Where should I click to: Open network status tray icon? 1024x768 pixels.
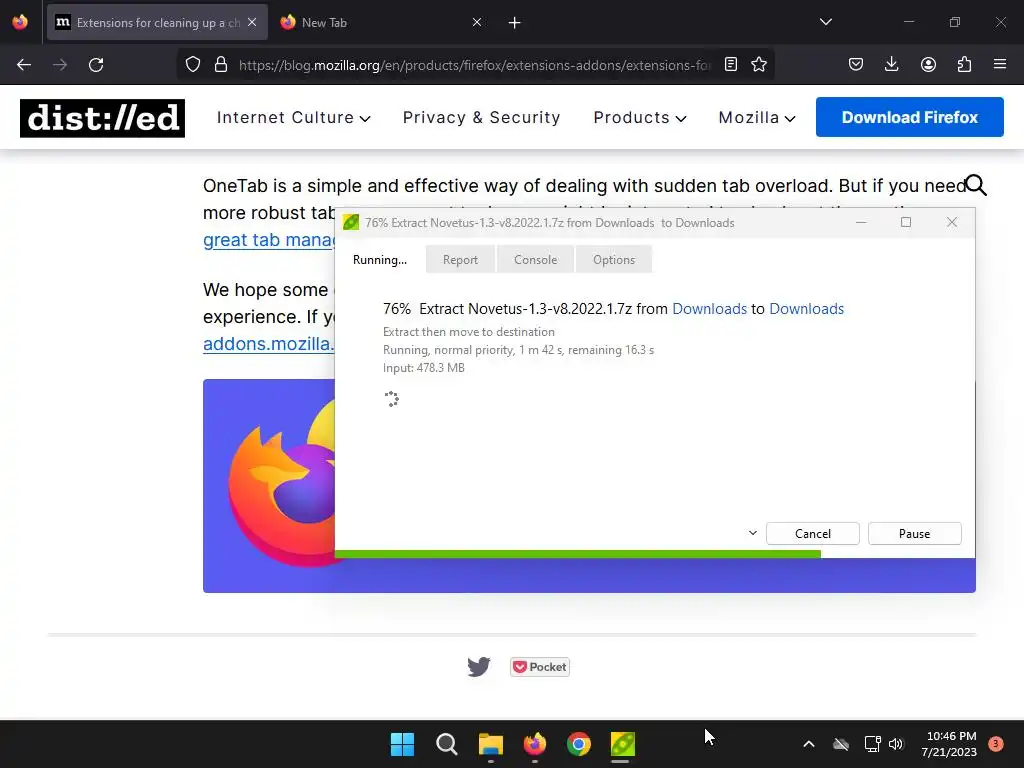tap(872, 744)
